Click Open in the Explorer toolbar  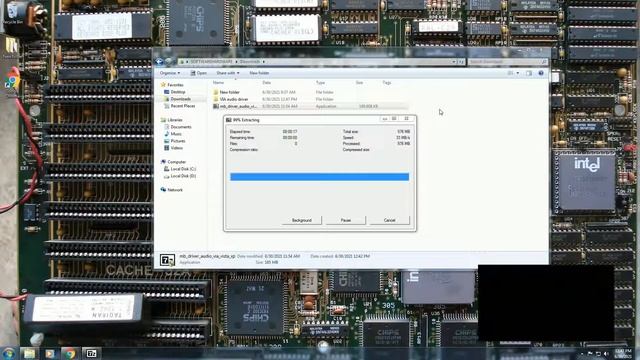(x=199, y=73)
